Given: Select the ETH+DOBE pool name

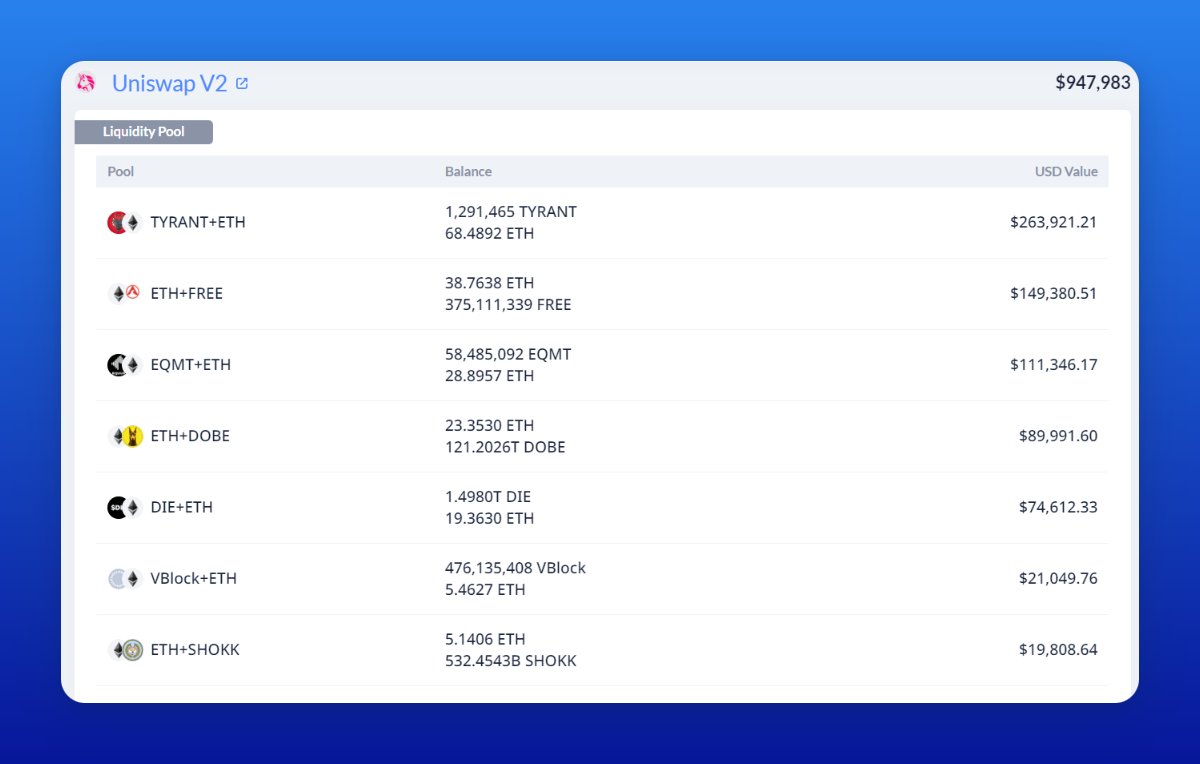Looking at the screenshot, I should [x=190, y=436].
